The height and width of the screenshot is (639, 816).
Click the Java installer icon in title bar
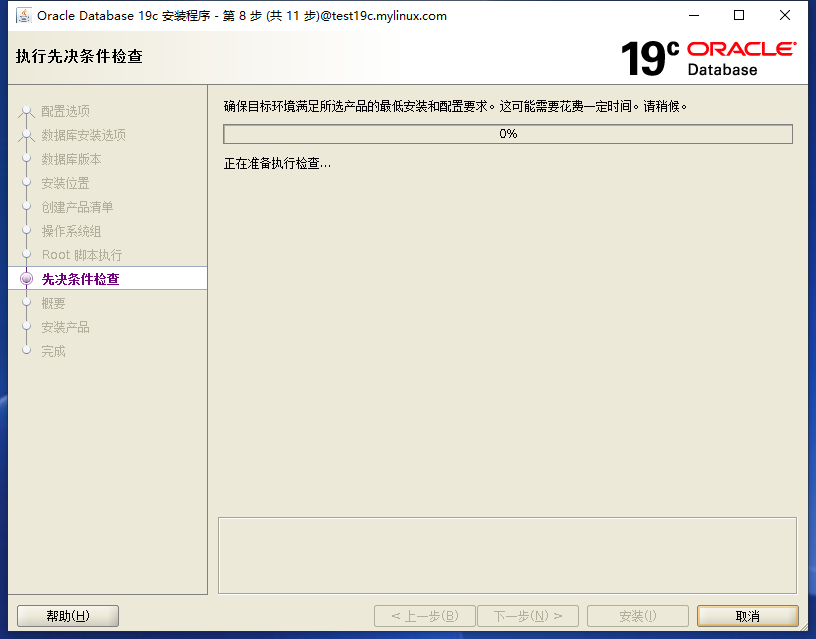(x=23, y=16)
